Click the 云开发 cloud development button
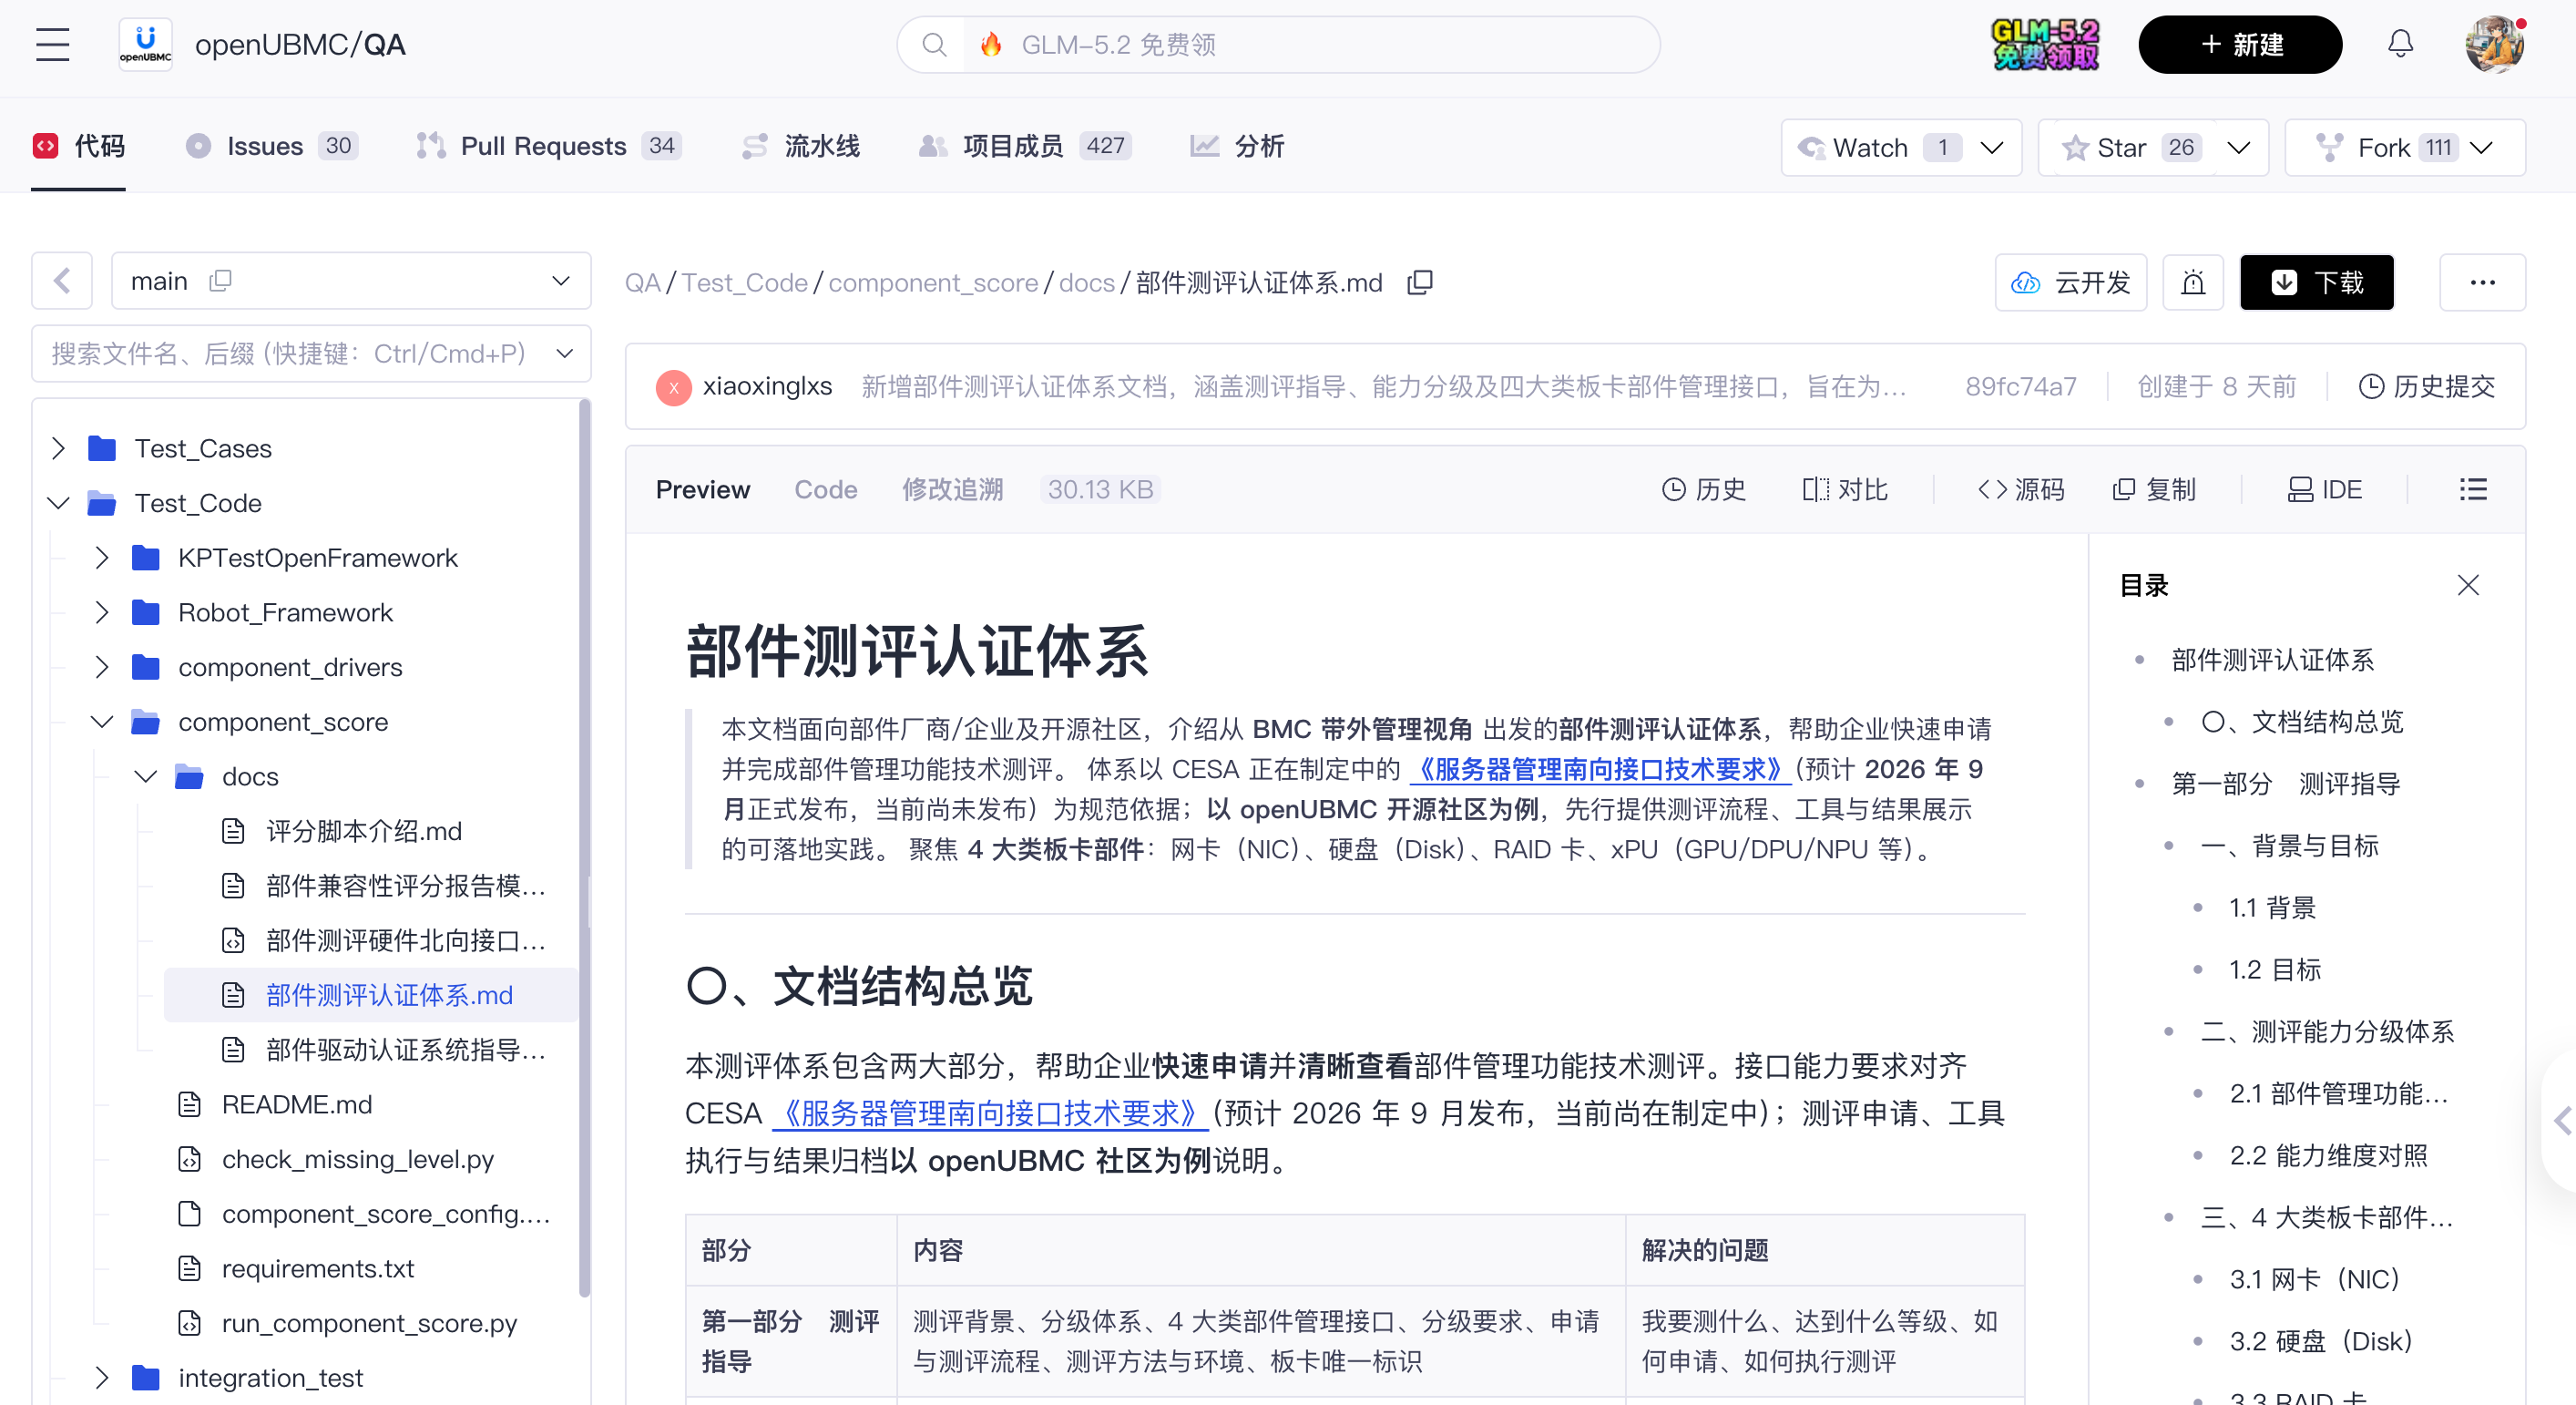The image size is (2576, 1405). coord(2071,283)
